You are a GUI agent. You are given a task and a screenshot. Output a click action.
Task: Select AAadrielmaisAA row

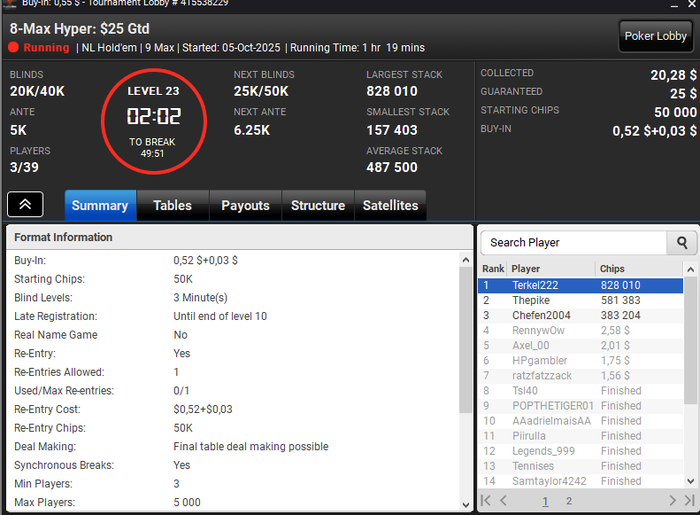581,421
